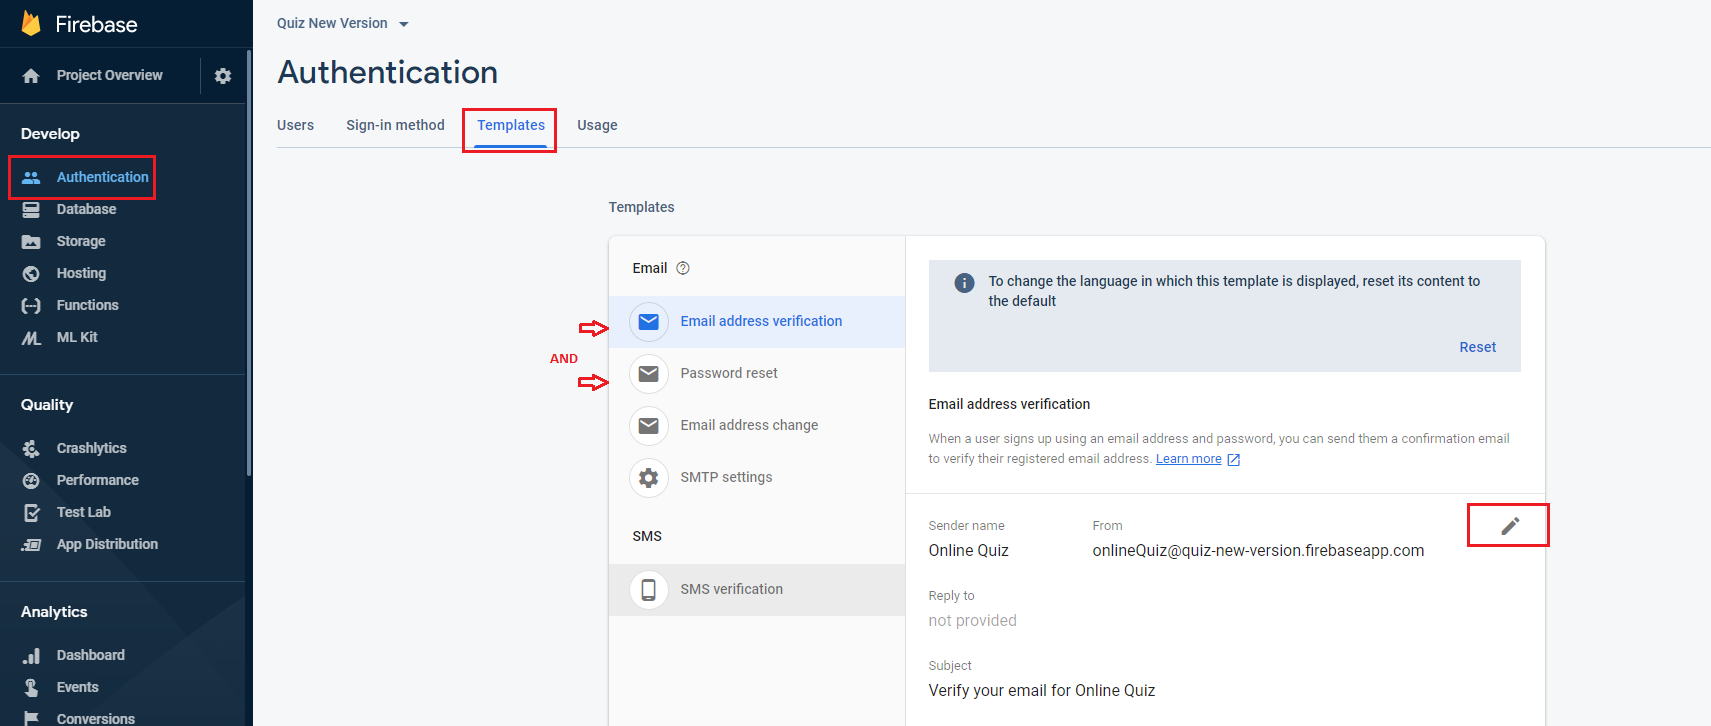Click the Firebase flame logo
Viewport: 1711px width, 726px height.
pyautogui.click(x=31, y=24)
